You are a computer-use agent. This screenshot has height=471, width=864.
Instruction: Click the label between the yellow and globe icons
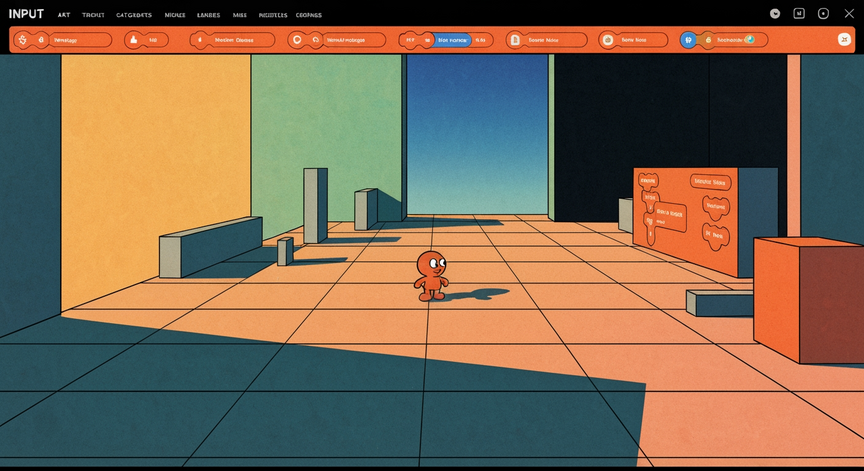pos(730,40)
